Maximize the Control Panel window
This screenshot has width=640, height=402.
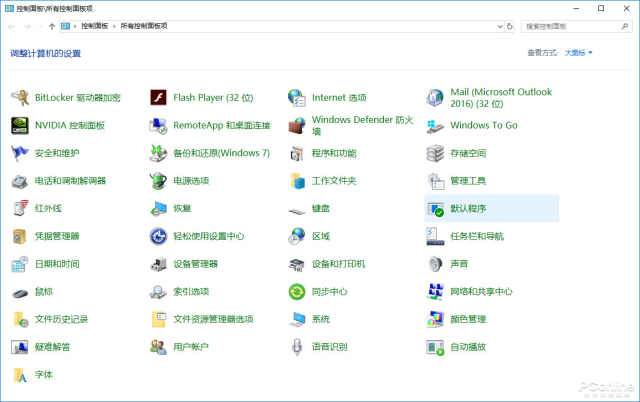pos(601,8)
